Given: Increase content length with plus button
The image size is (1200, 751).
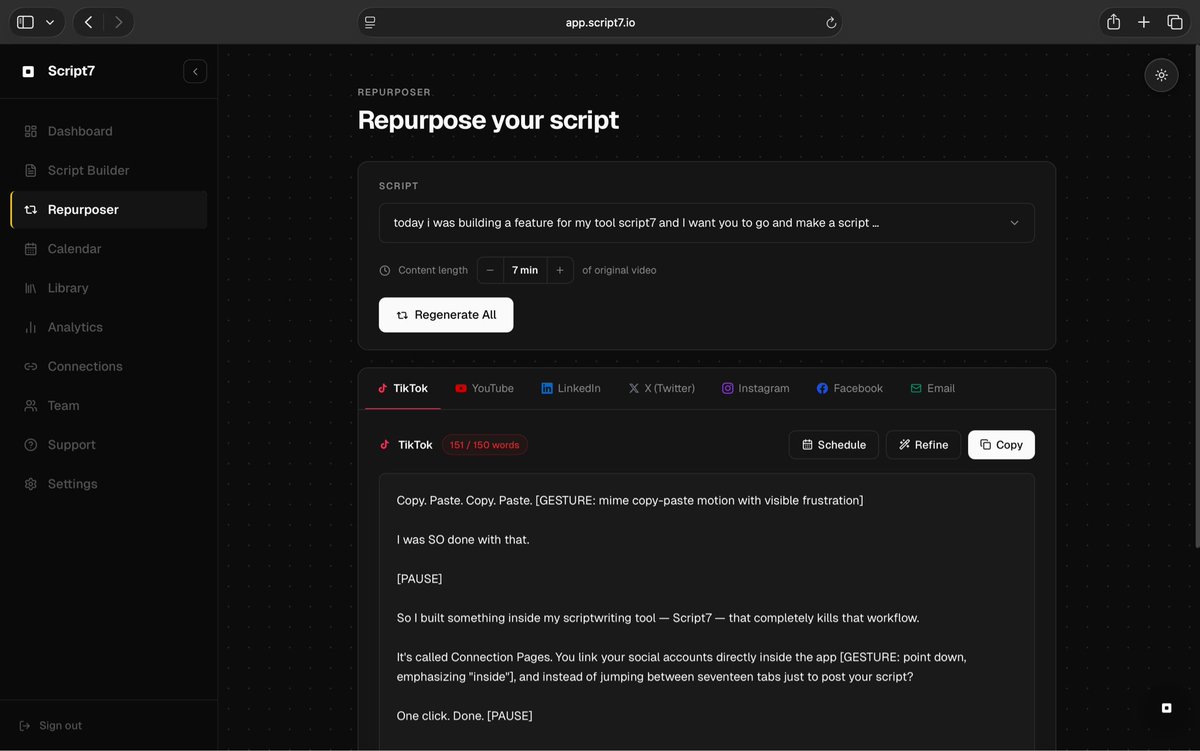Looking at the screenshot, I should tap(560, 270).
